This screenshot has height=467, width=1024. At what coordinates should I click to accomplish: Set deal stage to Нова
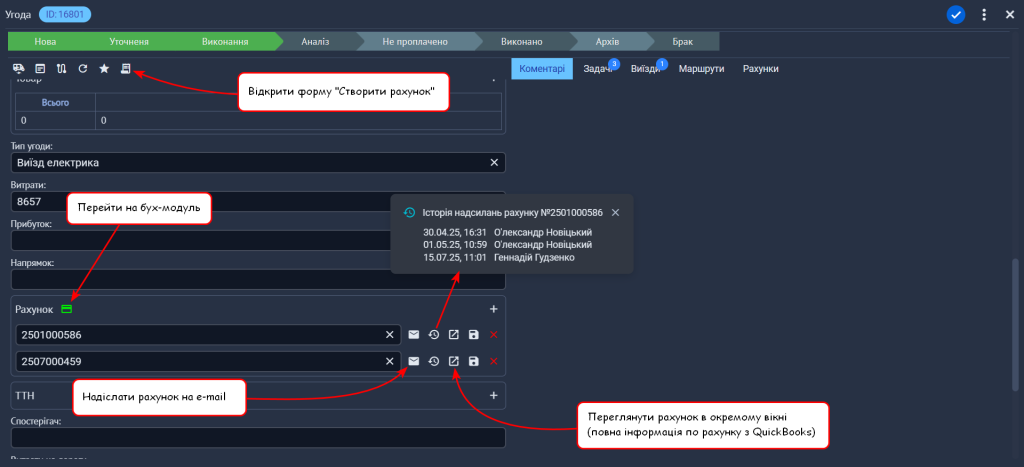pyautogui.click(x=45, y=42)
